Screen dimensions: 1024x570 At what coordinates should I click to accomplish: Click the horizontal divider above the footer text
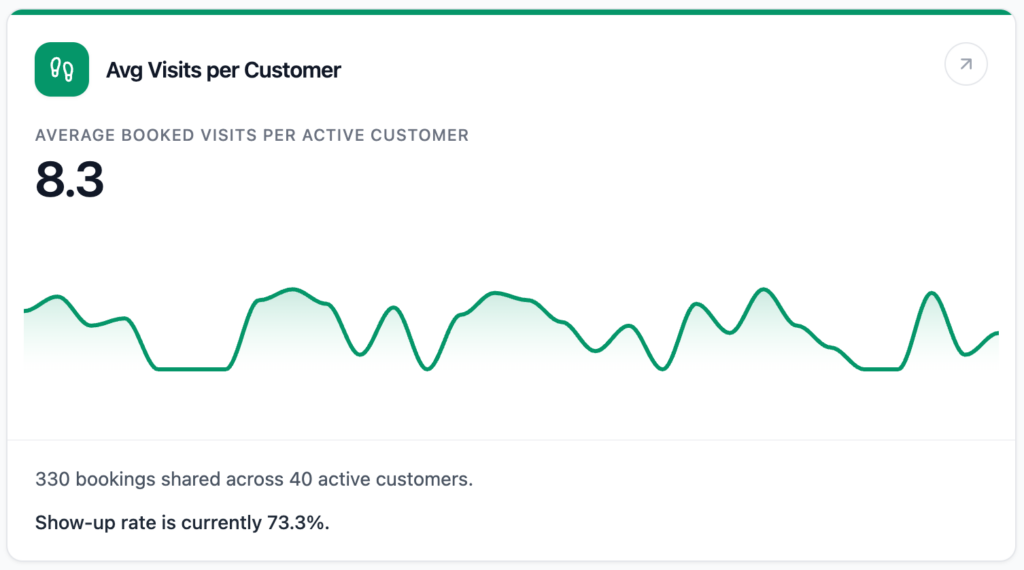click(512, 440)
